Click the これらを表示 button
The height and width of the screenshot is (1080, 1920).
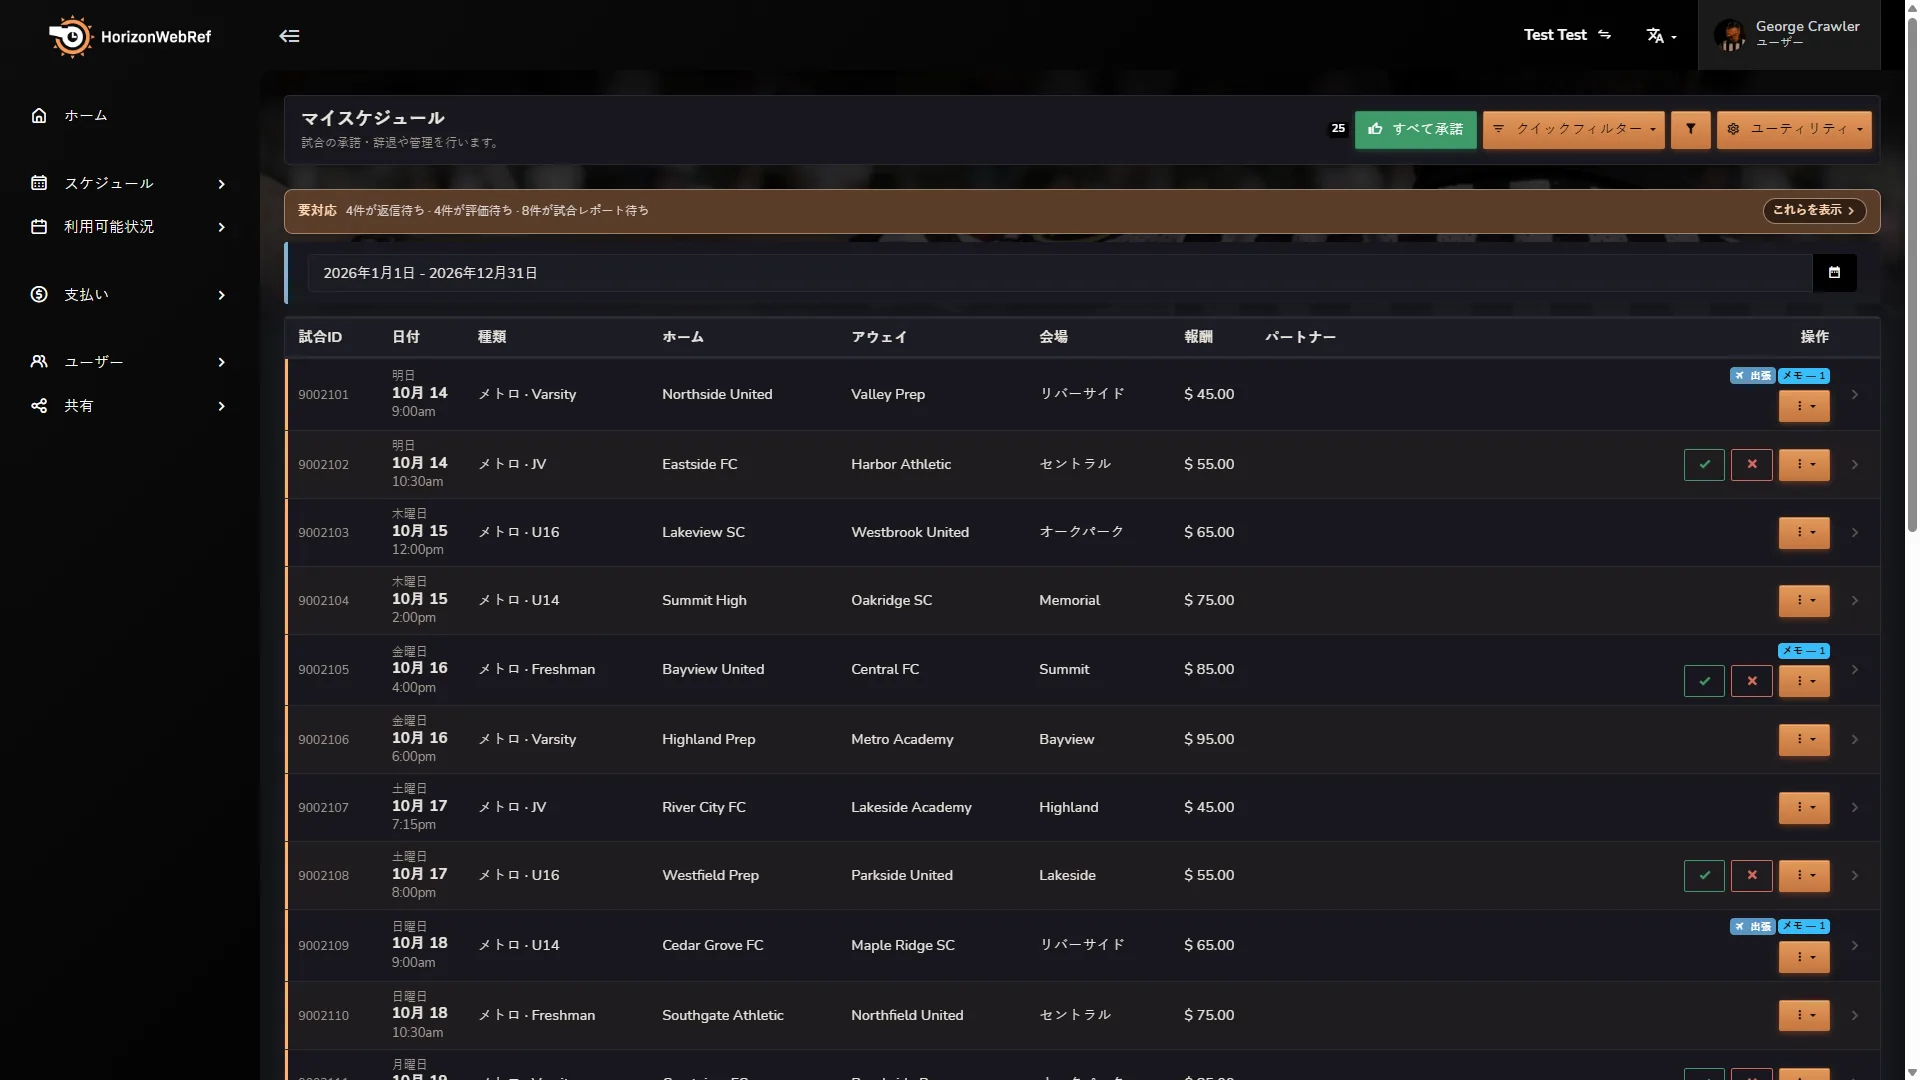(x=1814, y=211)
